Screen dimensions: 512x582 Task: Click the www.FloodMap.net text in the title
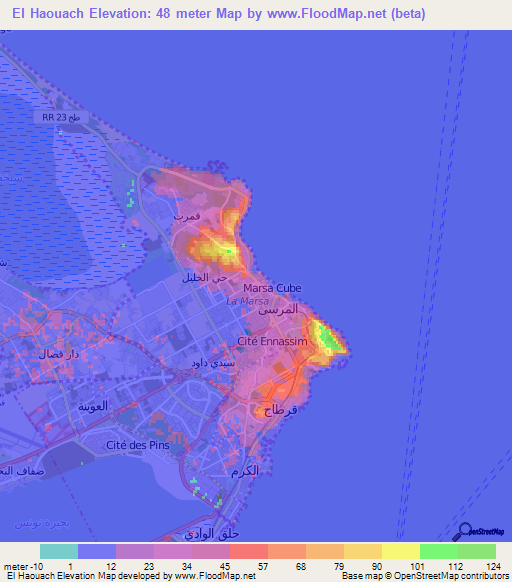coord(327,13)
